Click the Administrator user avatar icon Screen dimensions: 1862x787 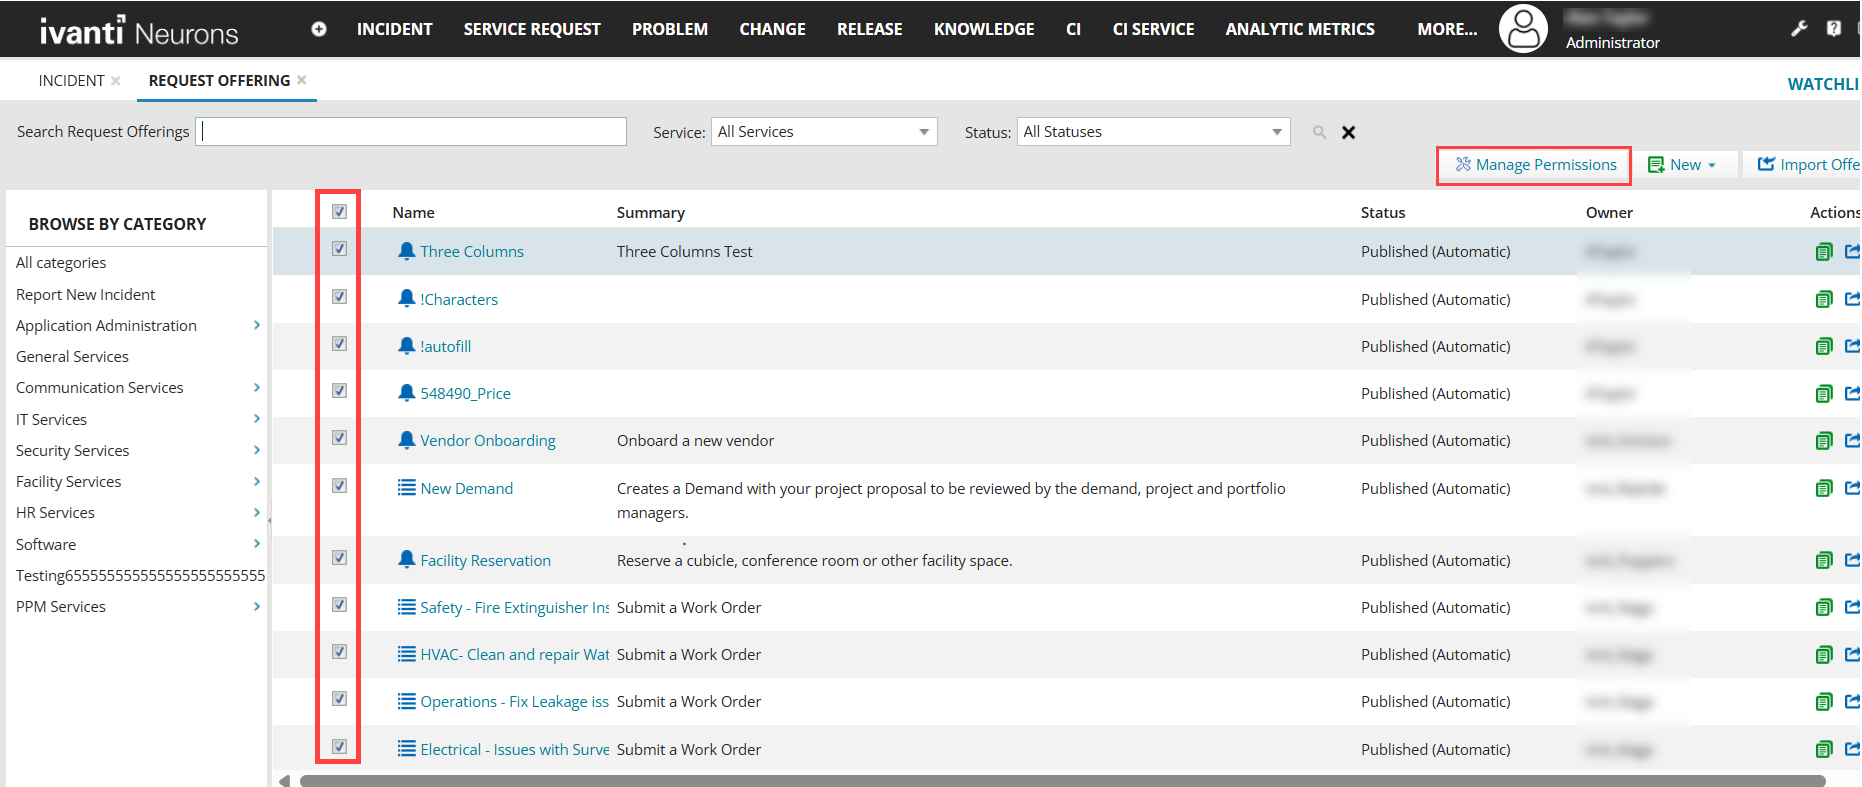tap(1522, 29)
